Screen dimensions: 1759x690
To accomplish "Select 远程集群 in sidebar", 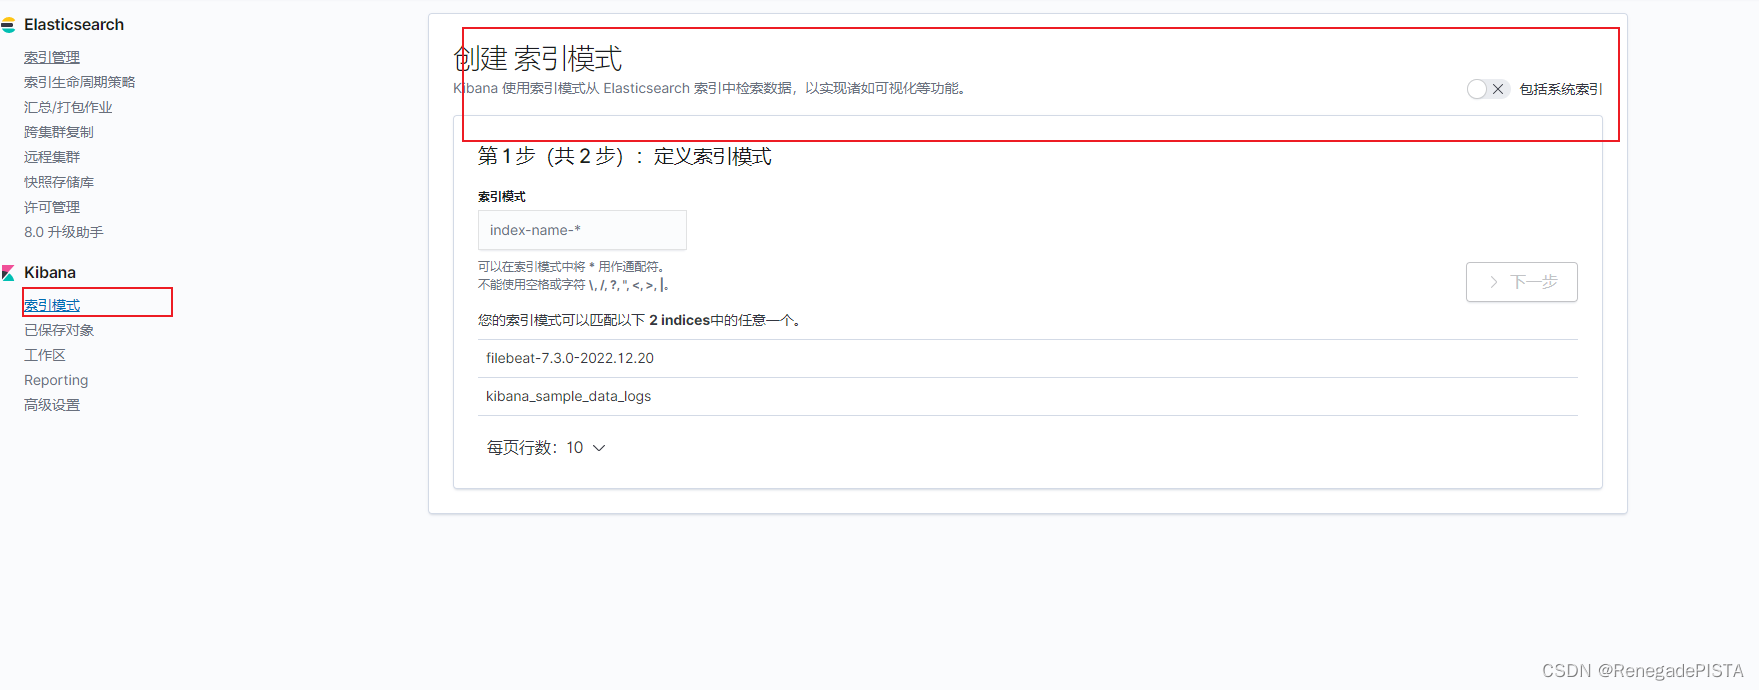I will [x=52, y=158].
